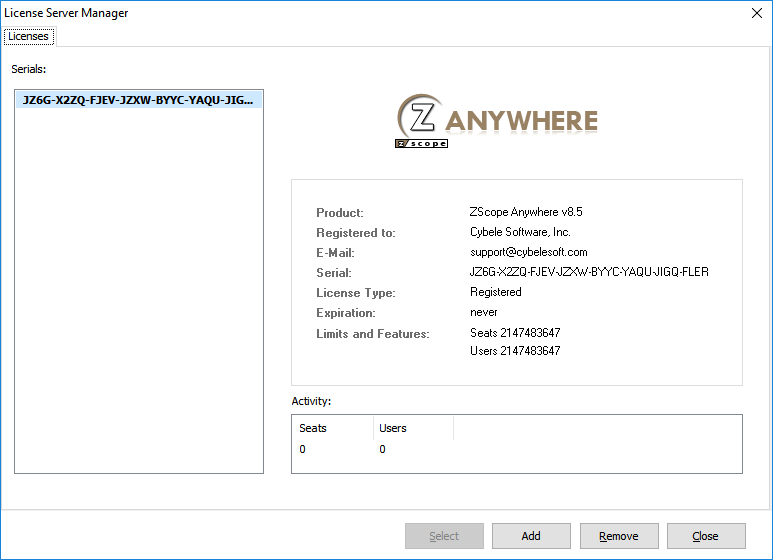Click the full serial ending in JIGQ-FLER
The height and width of the screenshot is (560, 773).
coord(589,272)
